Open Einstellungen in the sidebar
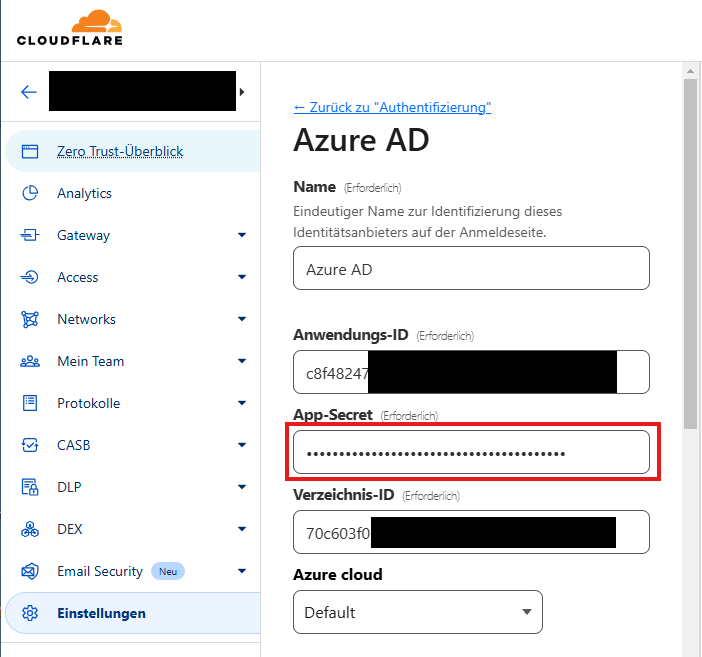Image resolution: width=702 pixels, height=657 pixels. [133, 613]
